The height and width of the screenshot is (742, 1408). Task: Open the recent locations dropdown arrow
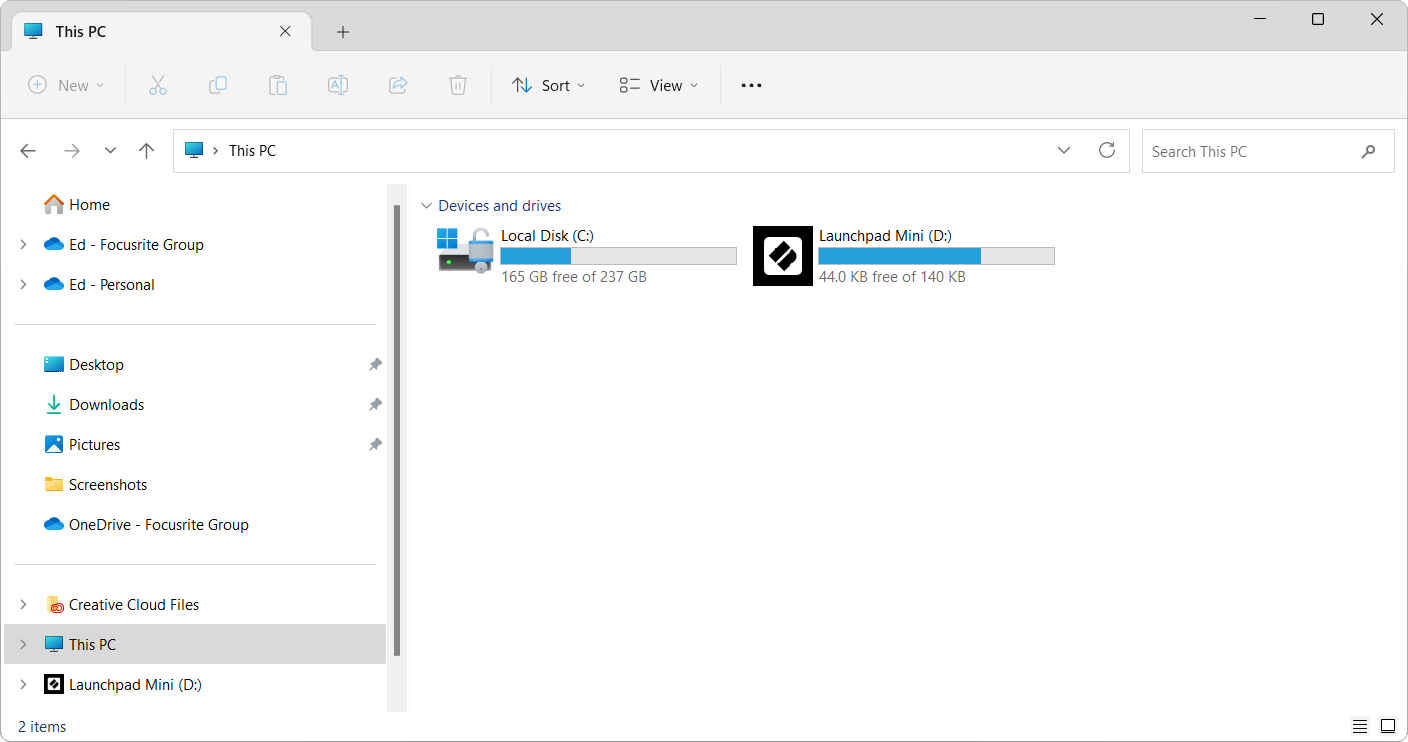[110, 151]
